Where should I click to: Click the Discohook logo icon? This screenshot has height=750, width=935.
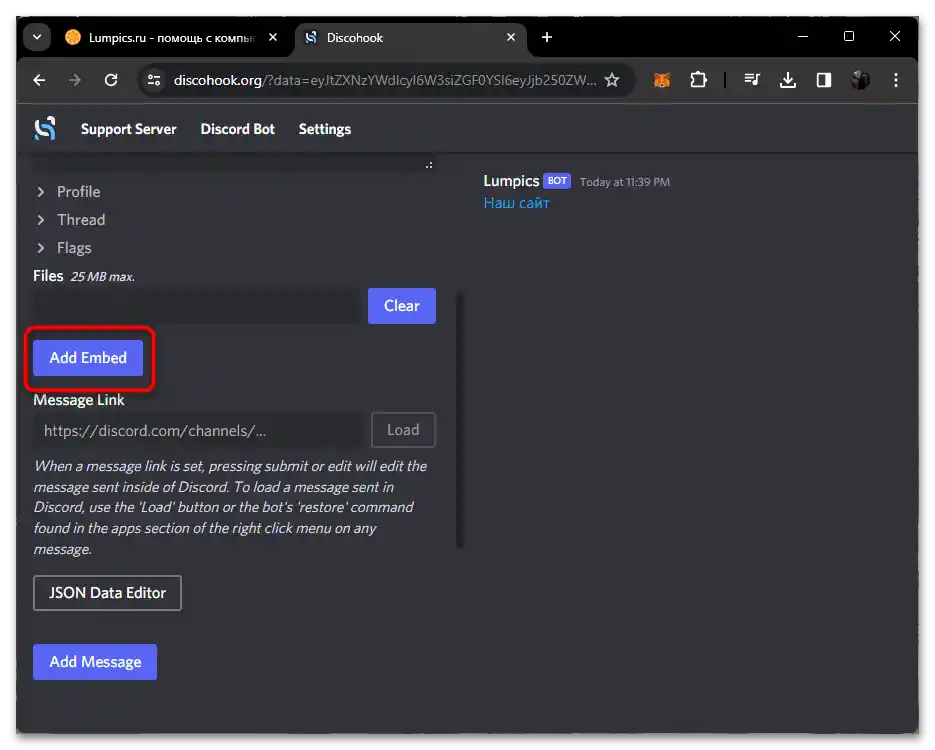45,129
